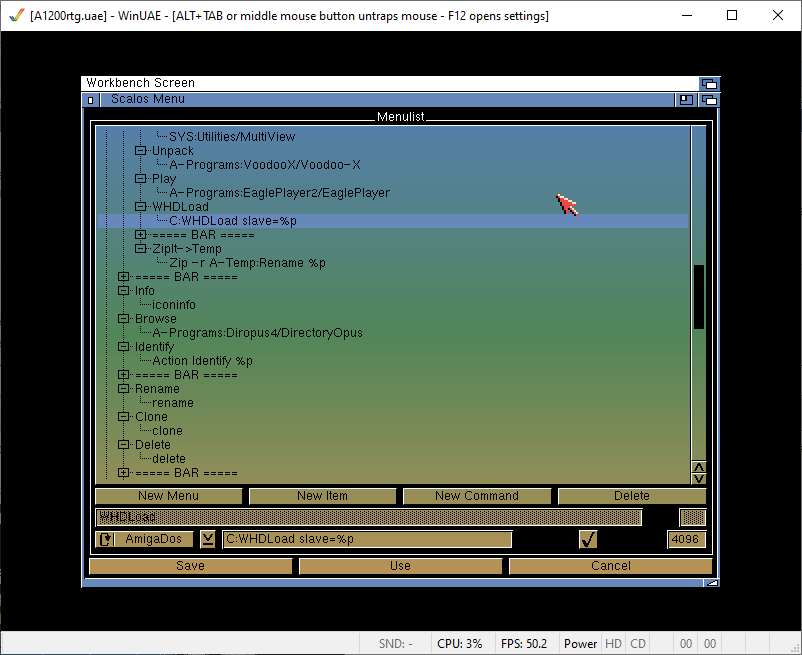Click the command field with C:WHDLoad slave=%p
The width and height of the screenshot is (802, 655).
pos(367,539)
